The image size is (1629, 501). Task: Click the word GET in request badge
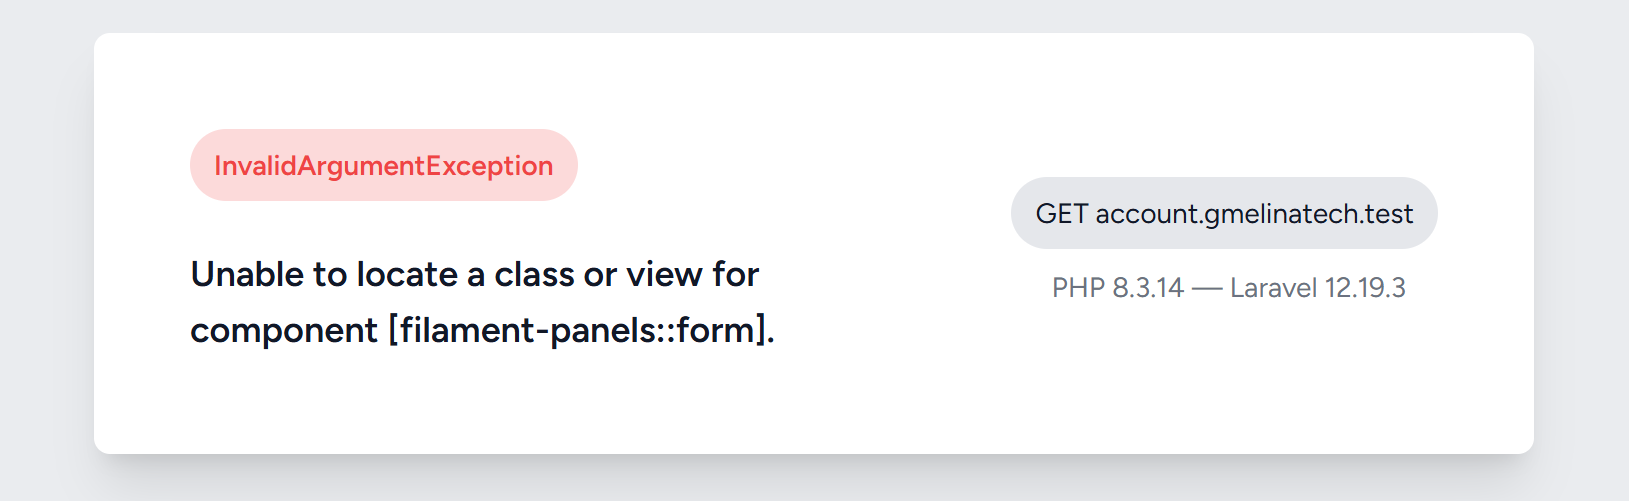coord(1061,214)
